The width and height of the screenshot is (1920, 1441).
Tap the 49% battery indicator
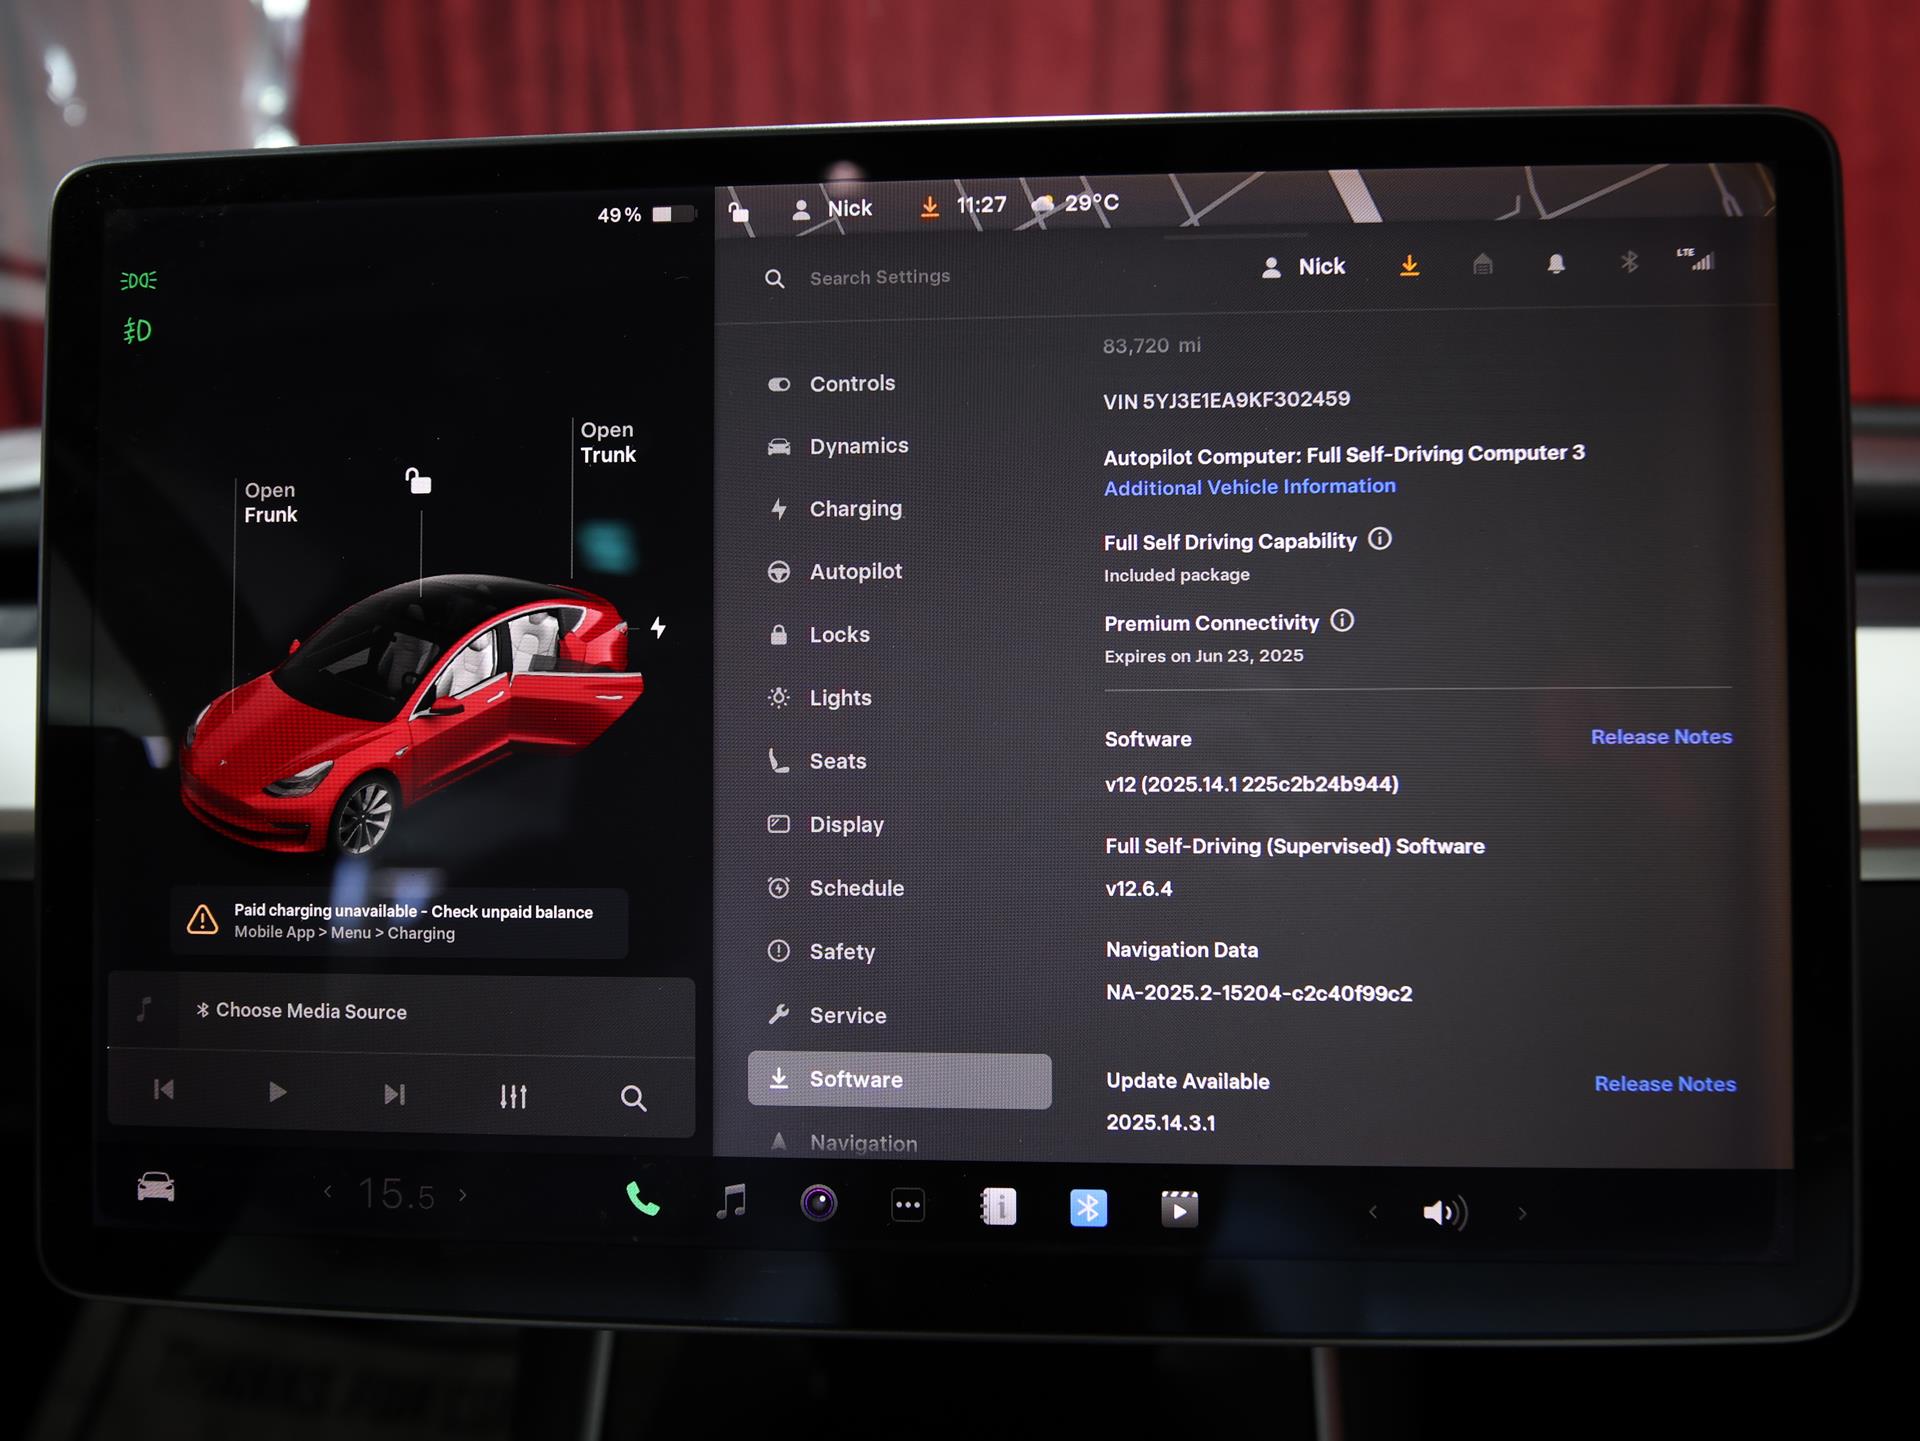tap(646, 215)
